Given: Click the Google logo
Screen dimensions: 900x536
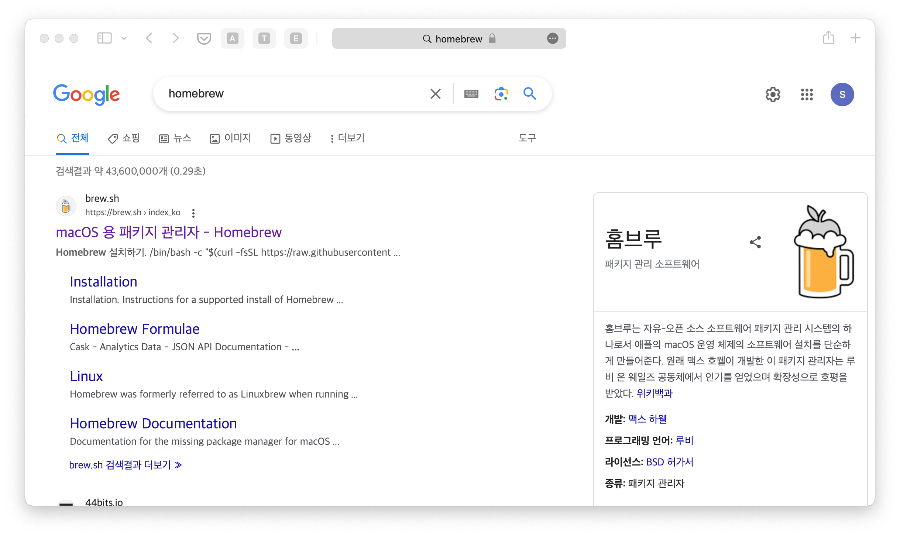Looking at the screenshot, I should 86,94.
